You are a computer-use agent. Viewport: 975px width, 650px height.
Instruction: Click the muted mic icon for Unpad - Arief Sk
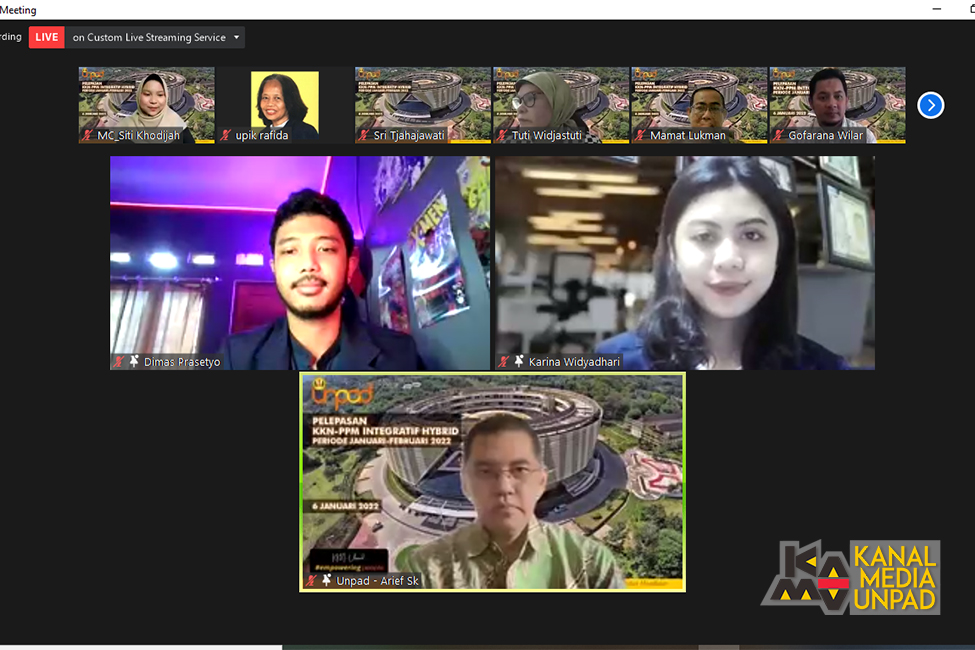pos(311,581)
